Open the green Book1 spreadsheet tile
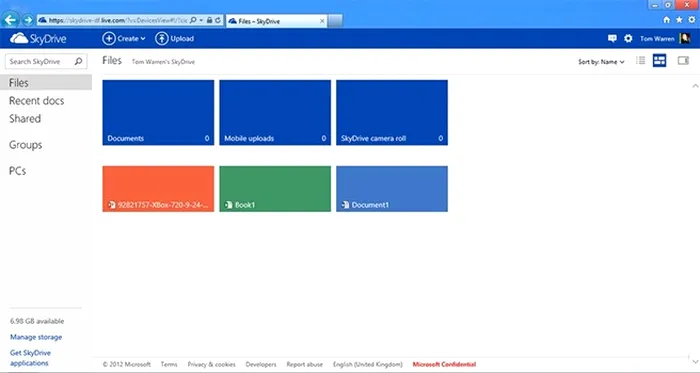 tap(275, 189)
